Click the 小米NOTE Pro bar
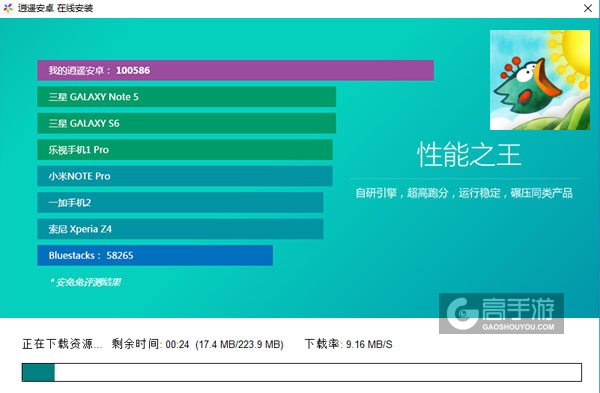This screenshot has width=600, height=393. pyautogui.click(x=185, y=176)
